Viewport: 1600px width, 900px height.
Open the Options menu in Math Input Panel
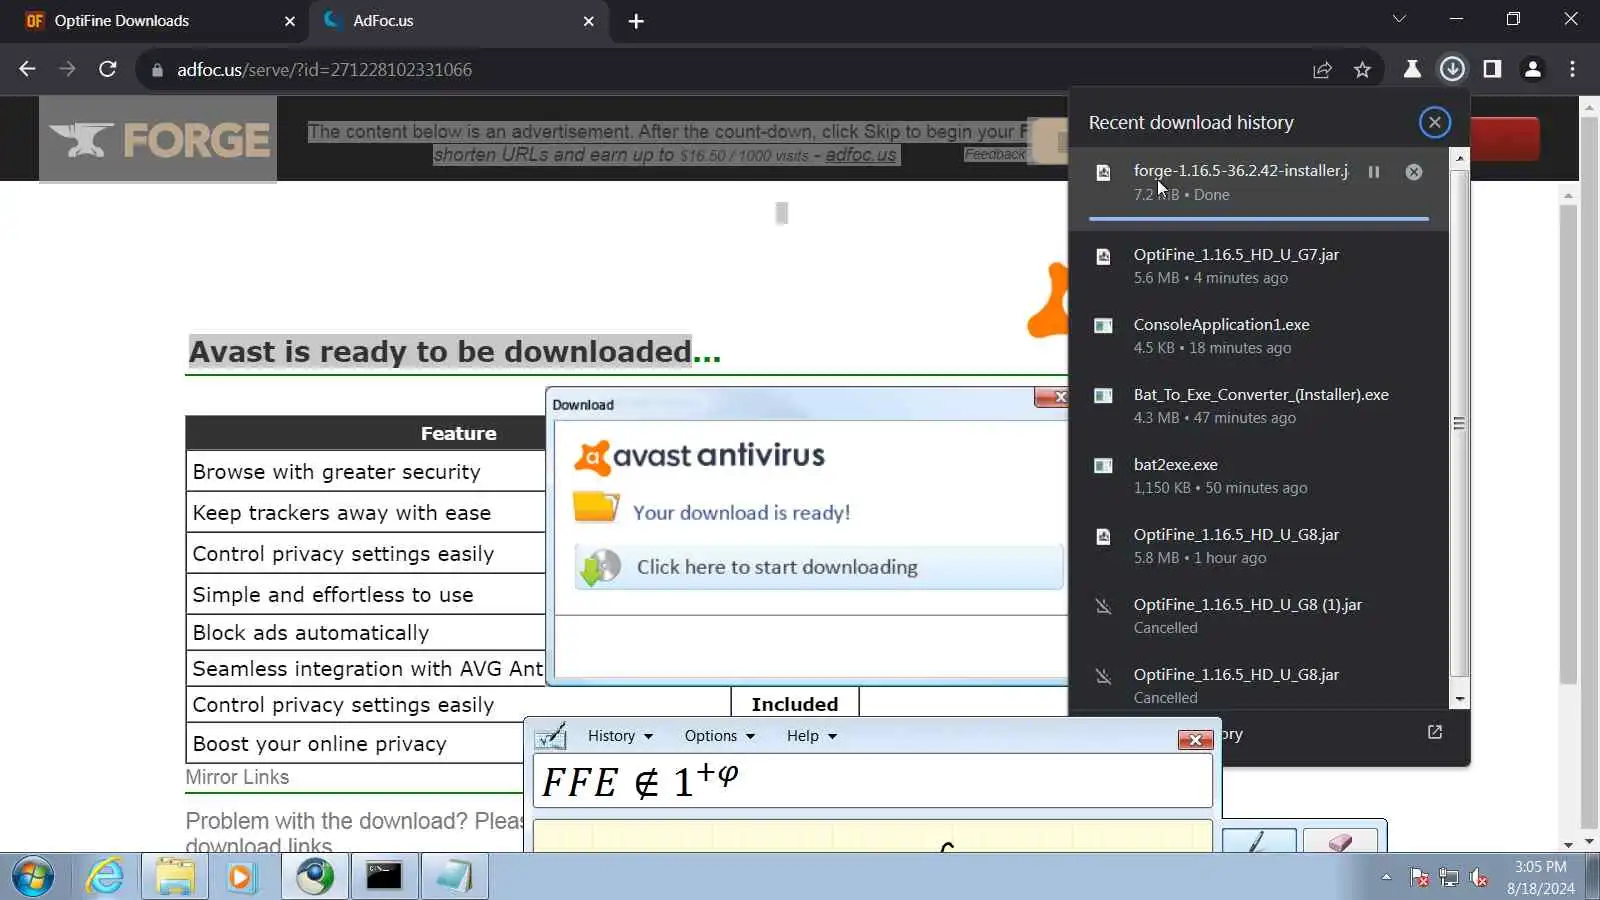[719, 736]
